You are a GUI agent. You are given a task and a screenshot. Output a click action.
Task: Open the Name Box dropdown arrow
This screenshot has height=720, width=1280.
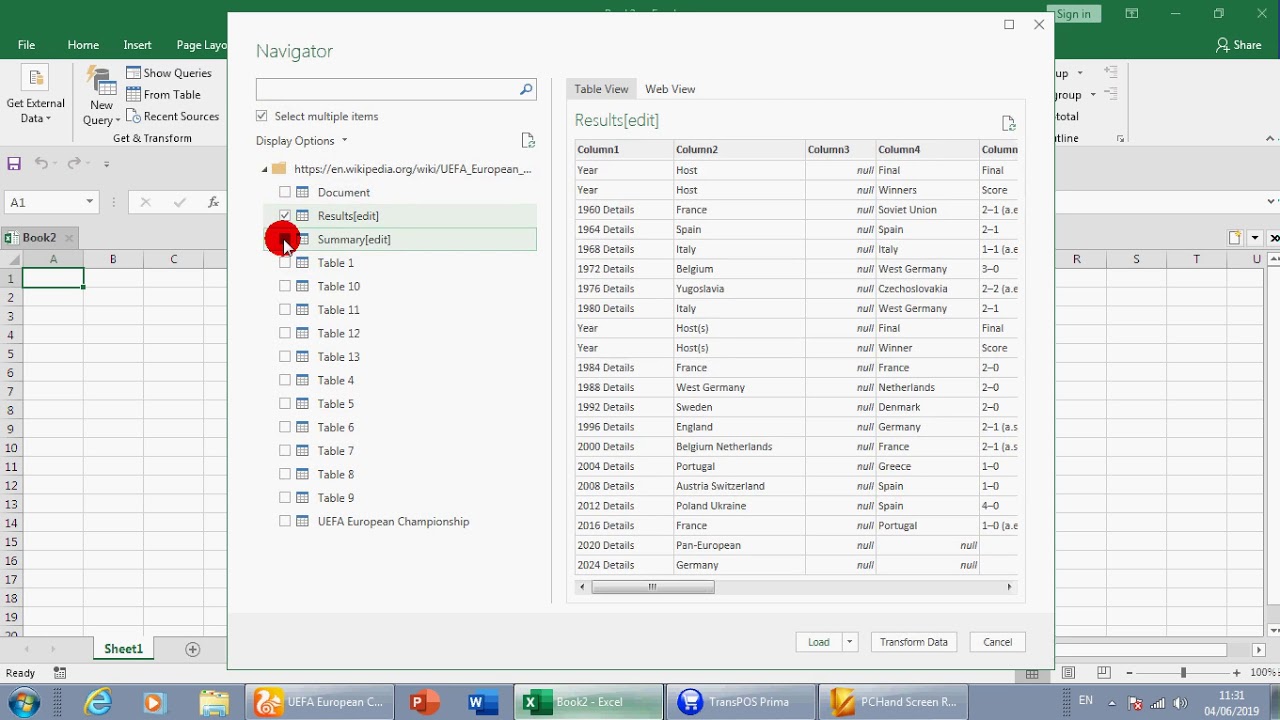pyautogui.click(x=89, y=202)
